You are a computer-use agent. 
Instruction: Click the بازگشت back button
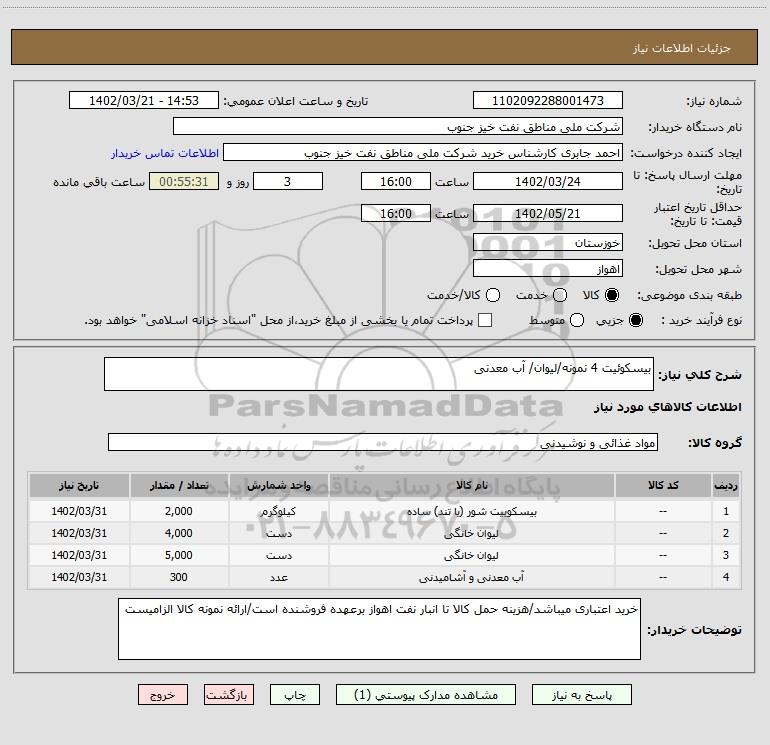229,695
